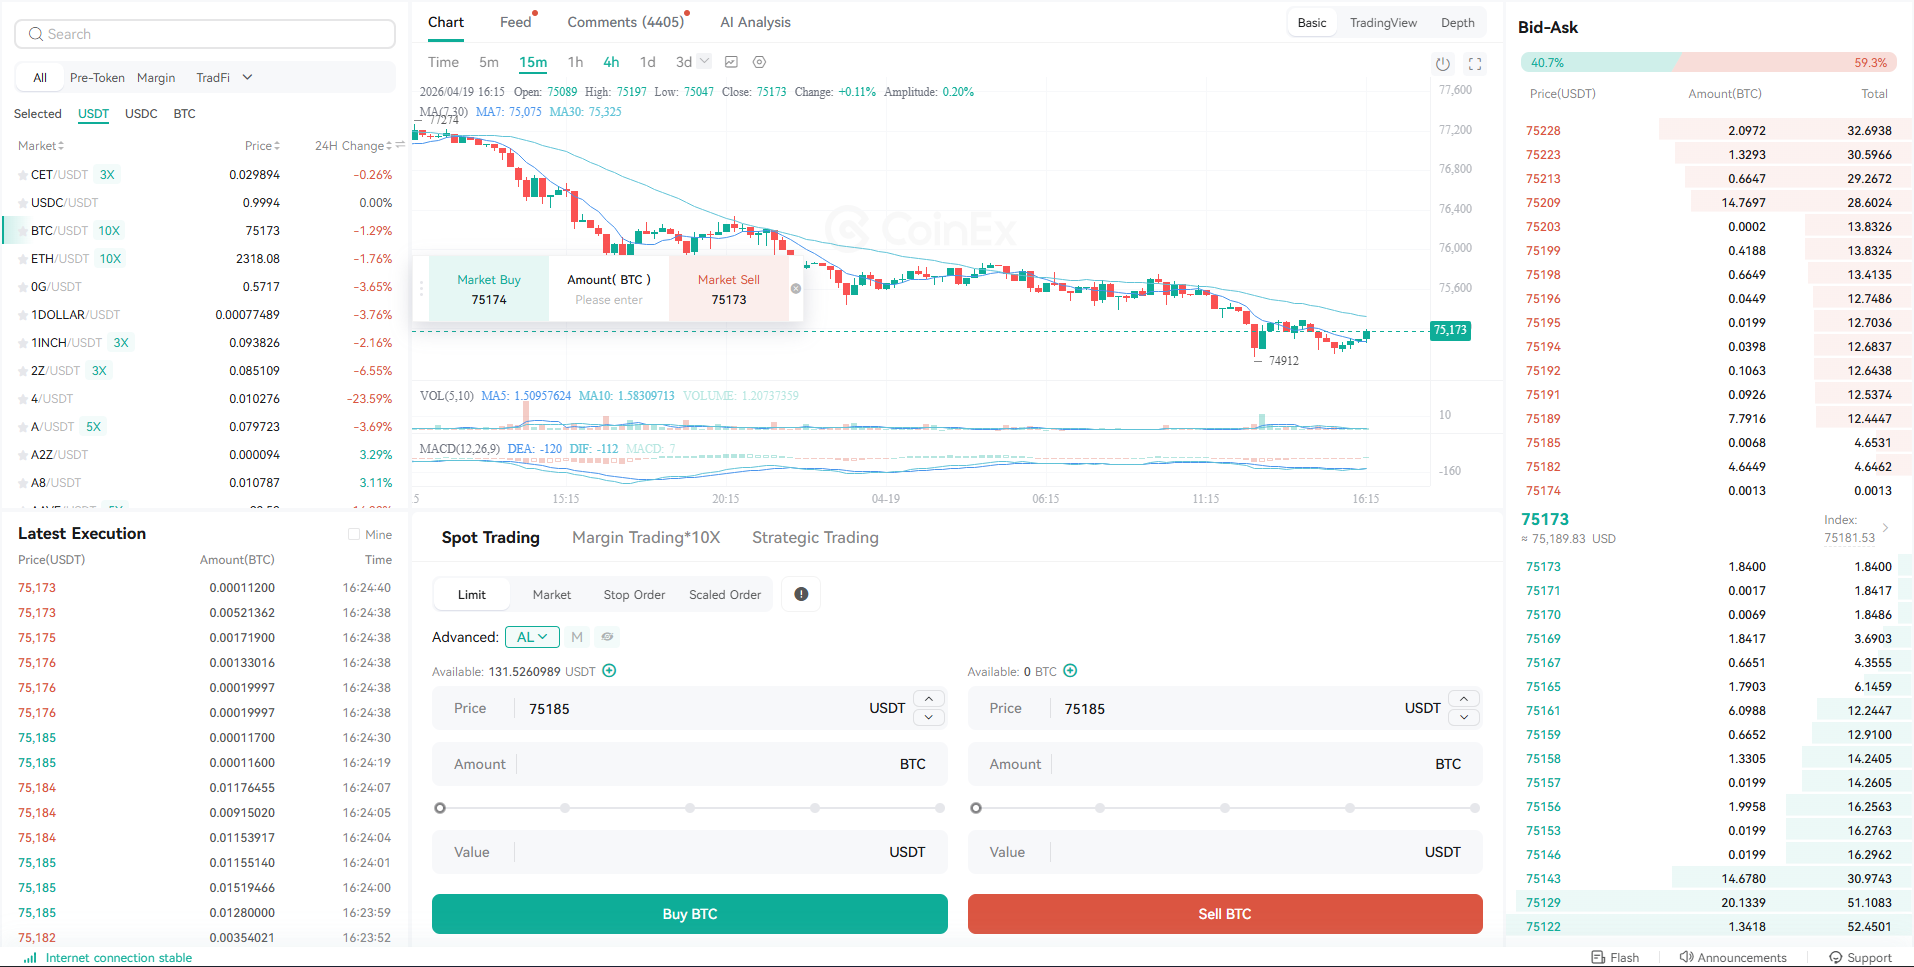Image resolution: width=1914 pixels, height=967 pixels.
Task: Select the Market order type
Action: (552, 595)
